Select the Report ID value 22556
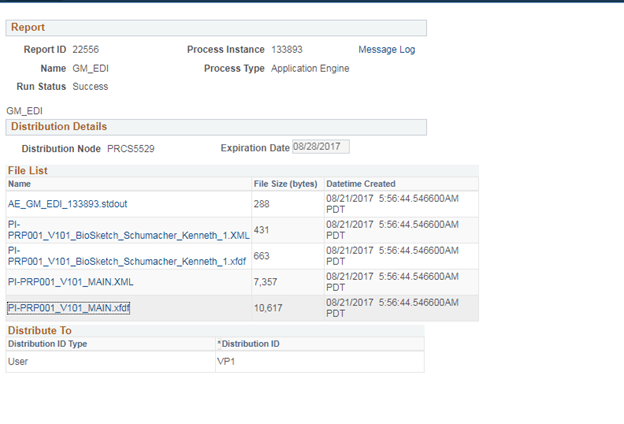 (x=86, y=50)
